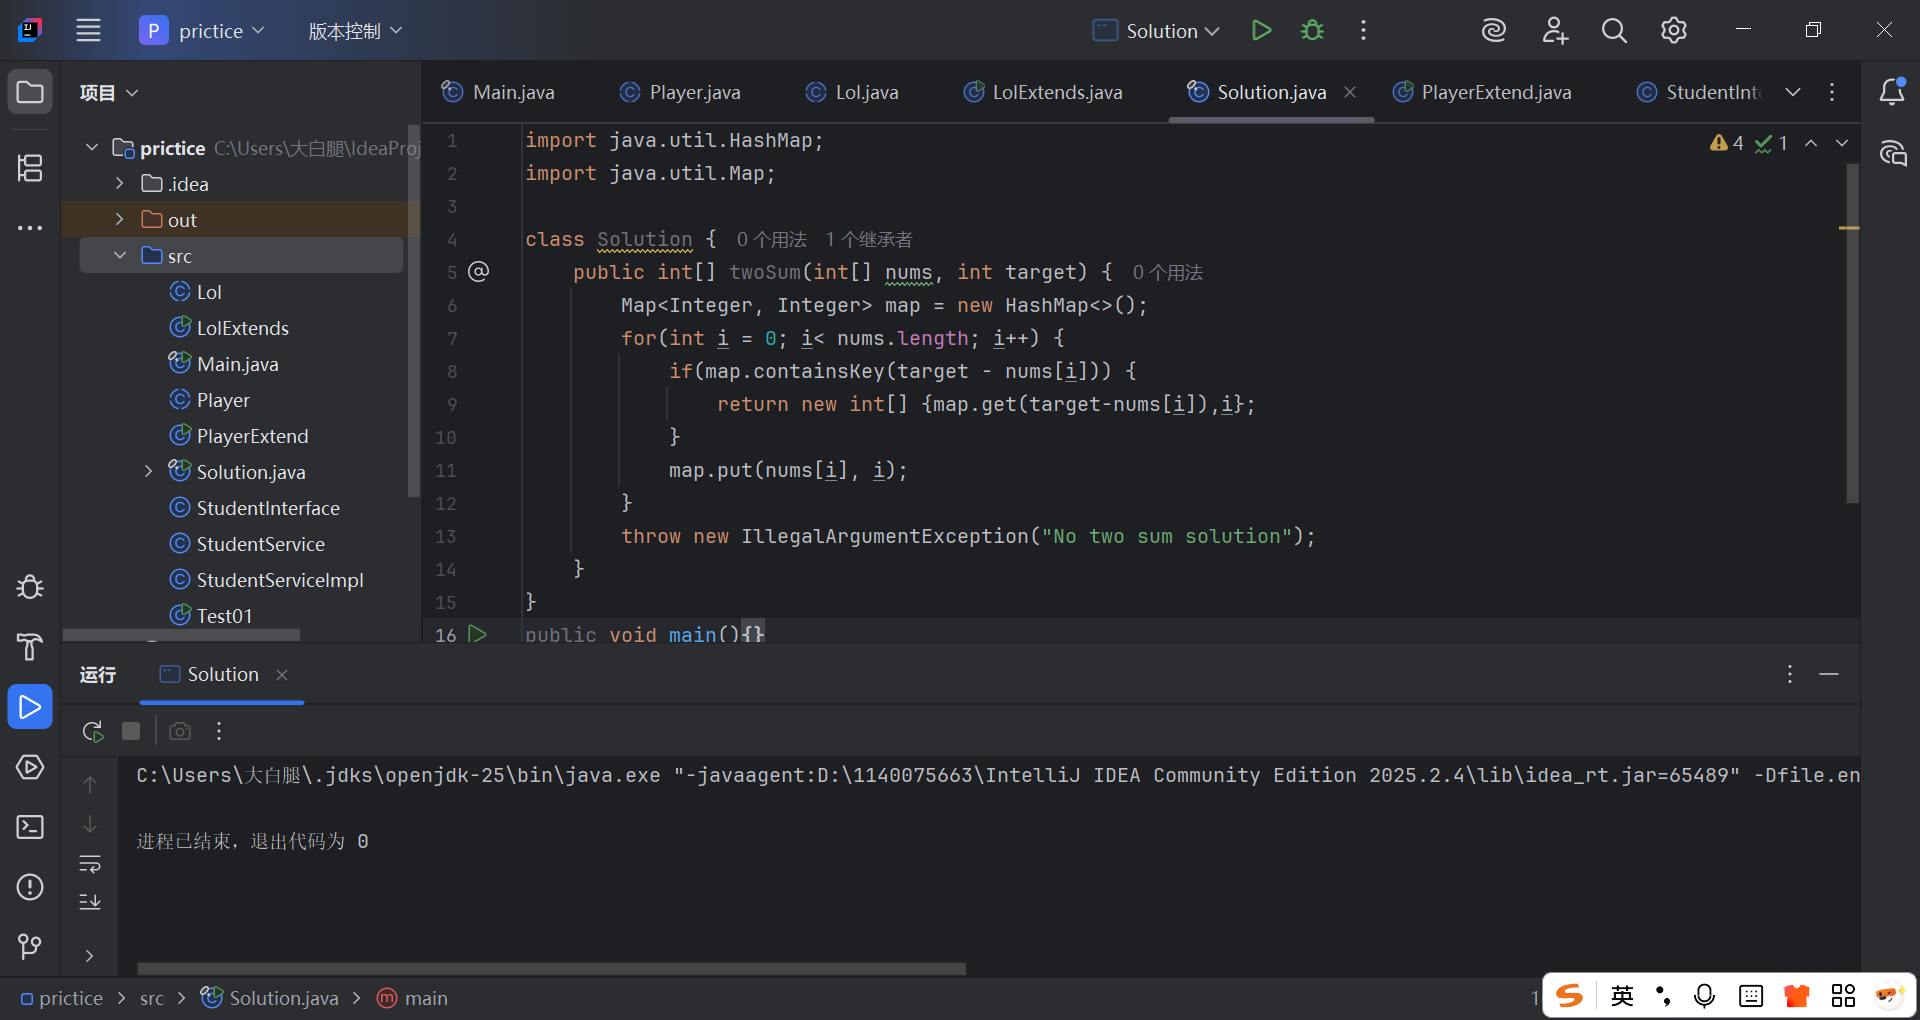Viewport: 1920px width, 1020px height.
Task: Open the Solution run configuration dropdown
Action: point(1157,31)
